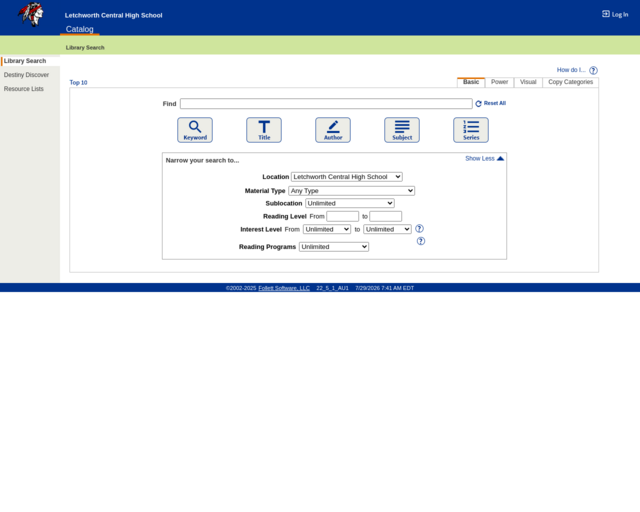
Task: Switch to the Power search tab
Action: pos(500,82)
